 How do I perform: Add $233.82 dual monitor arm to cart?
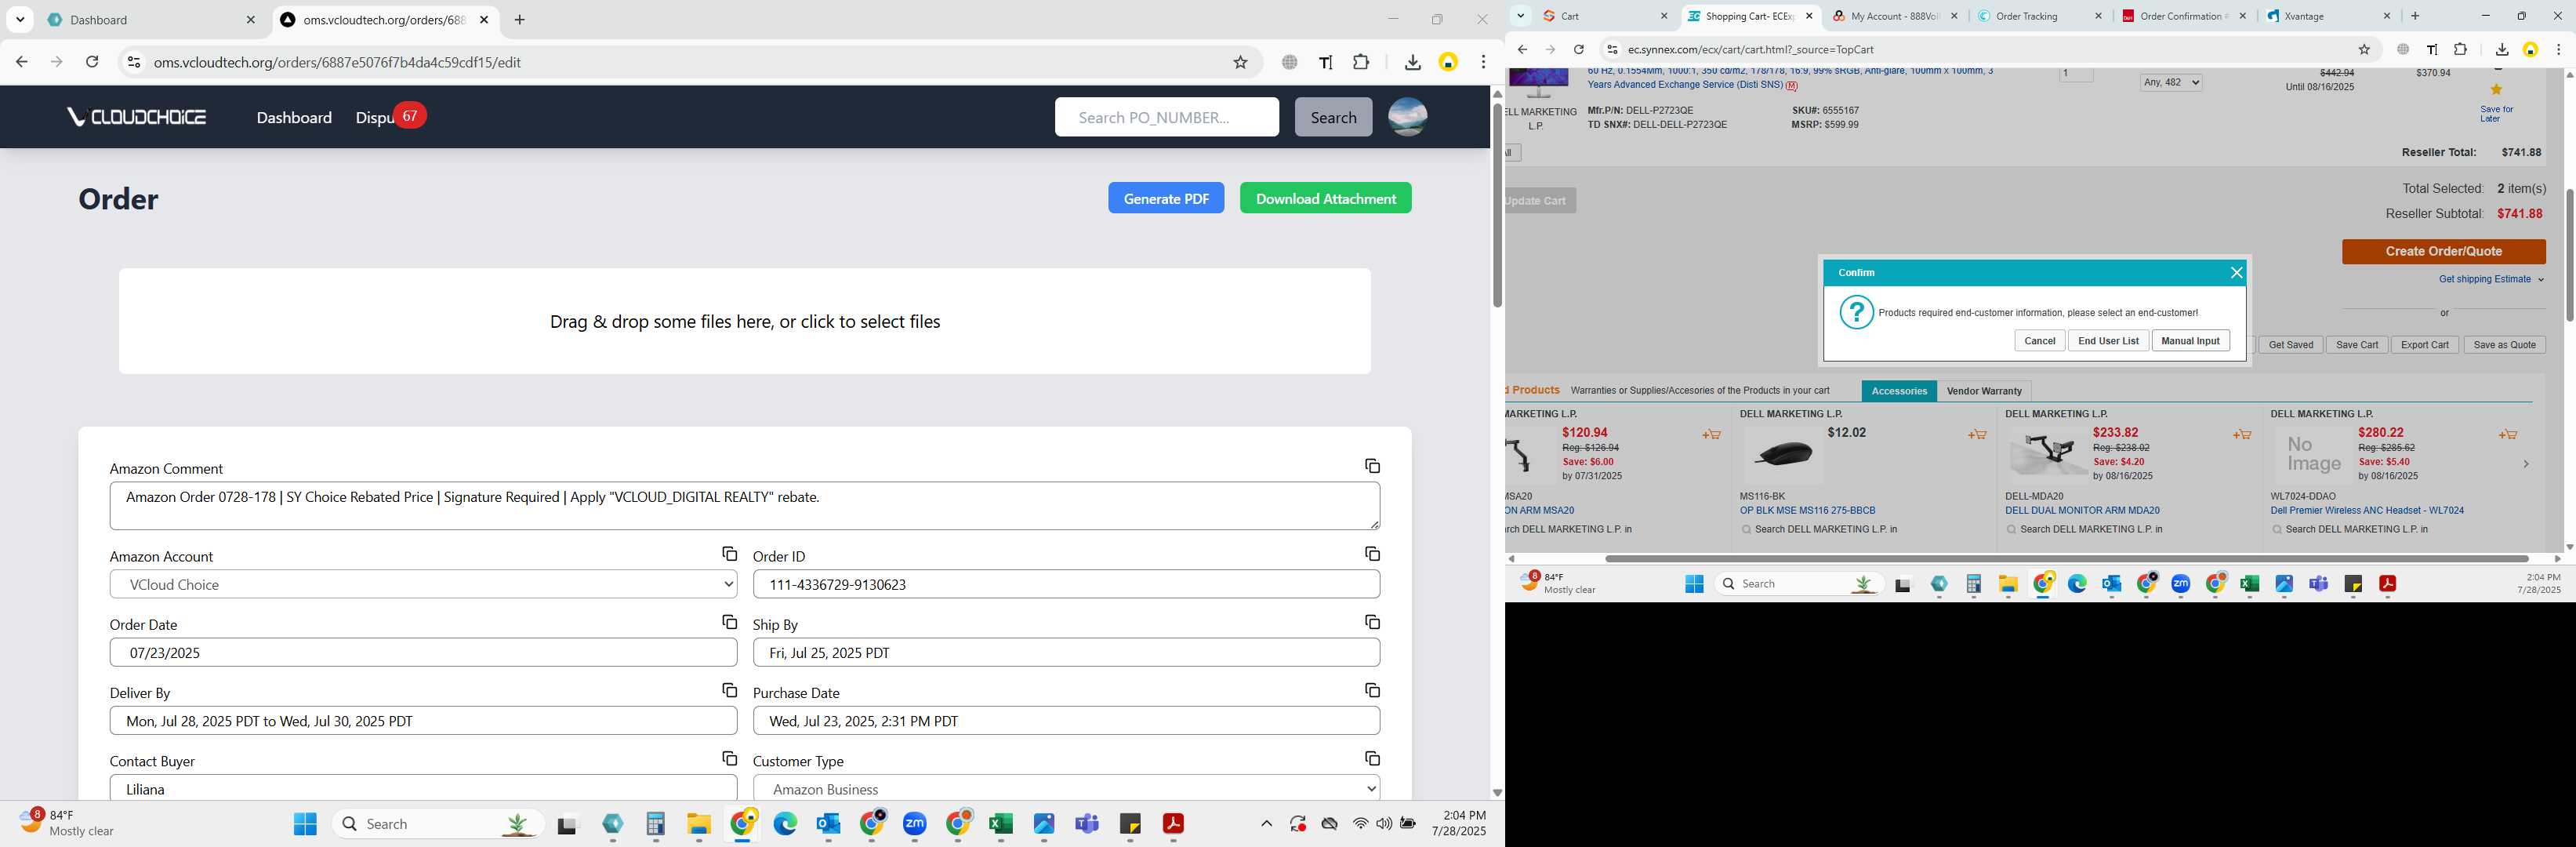[2242, 435]
